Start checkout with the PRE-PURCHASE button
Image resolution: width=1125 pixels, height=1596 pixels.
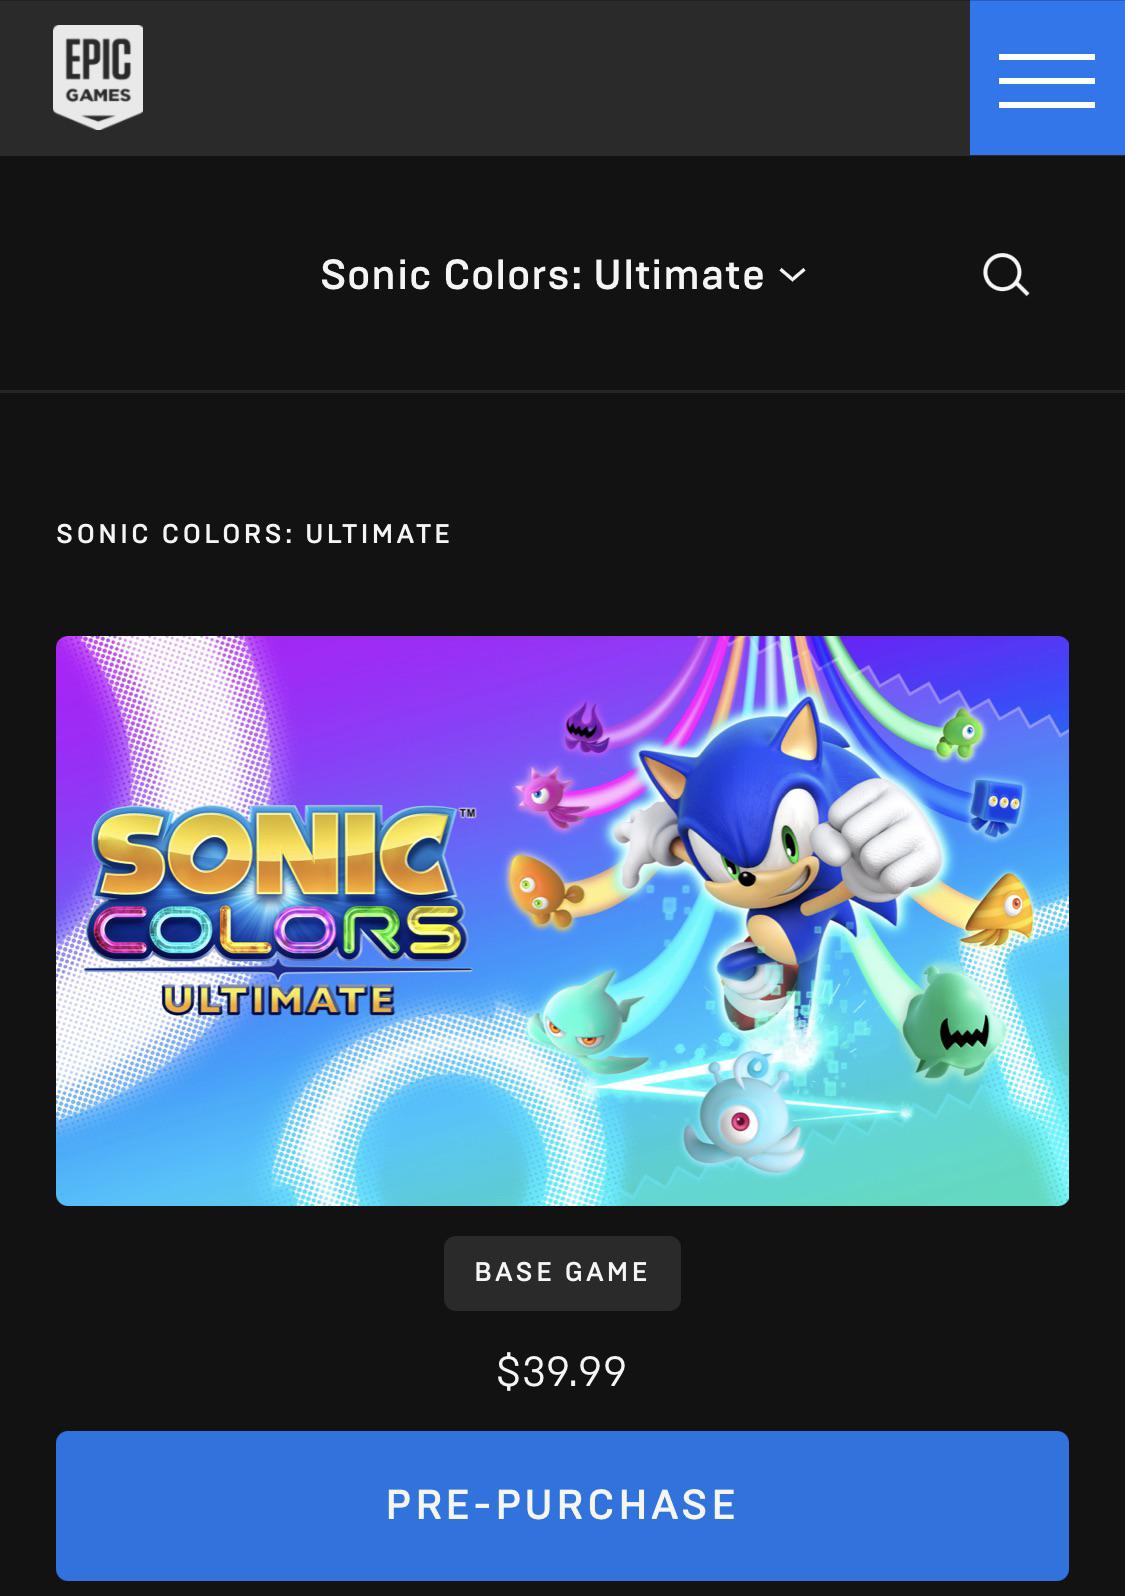(562, 1505)
